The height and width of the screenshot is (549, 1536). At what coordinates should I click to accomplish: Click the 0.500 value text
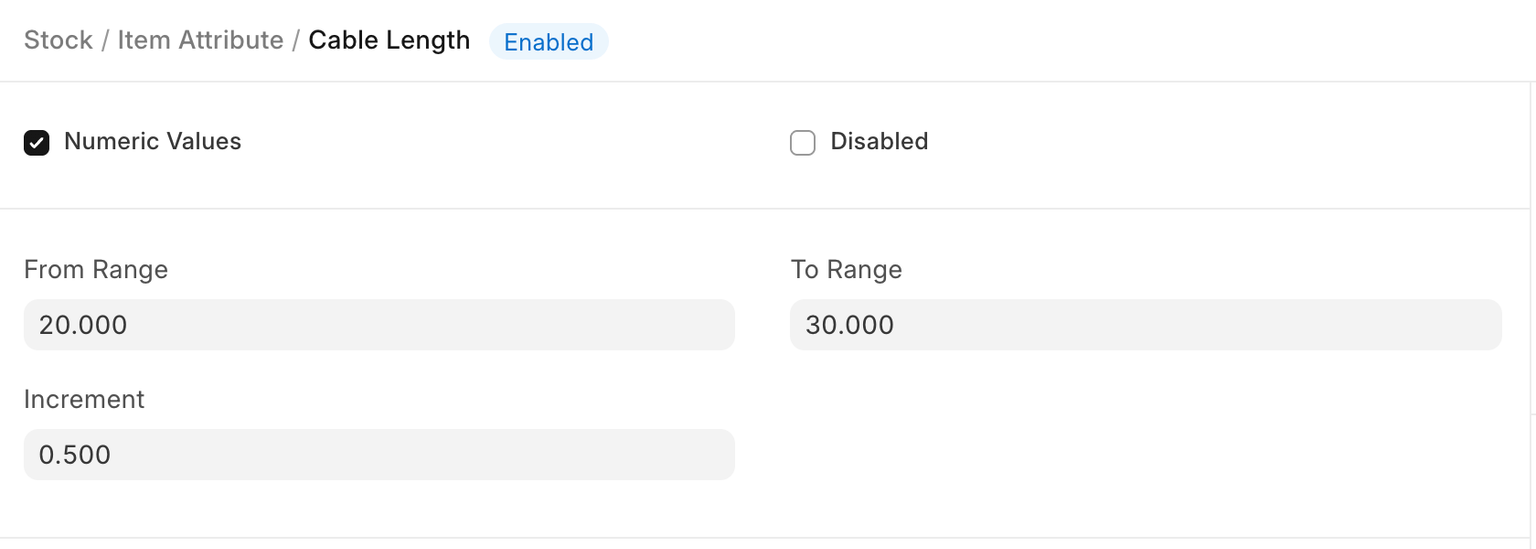click(x=75, y=455)
